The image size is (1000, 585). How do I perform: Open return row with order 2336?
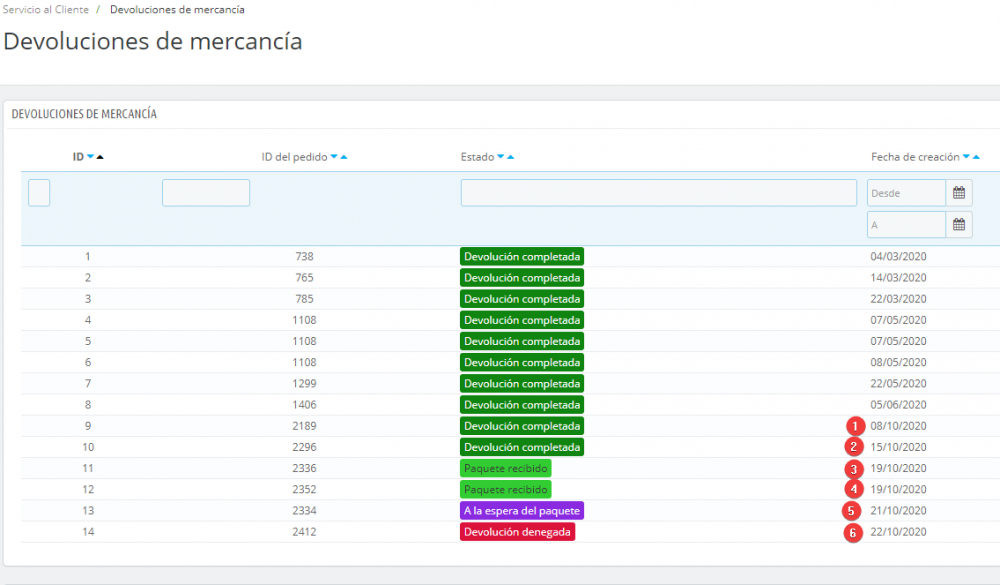pos(510,468)
